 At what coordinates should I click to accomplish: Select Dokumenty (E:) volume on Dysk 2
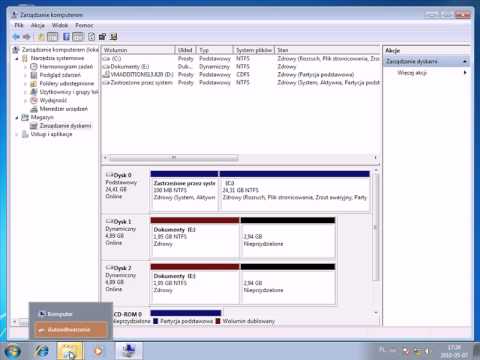pyautogui.click(x=195, y=284)
